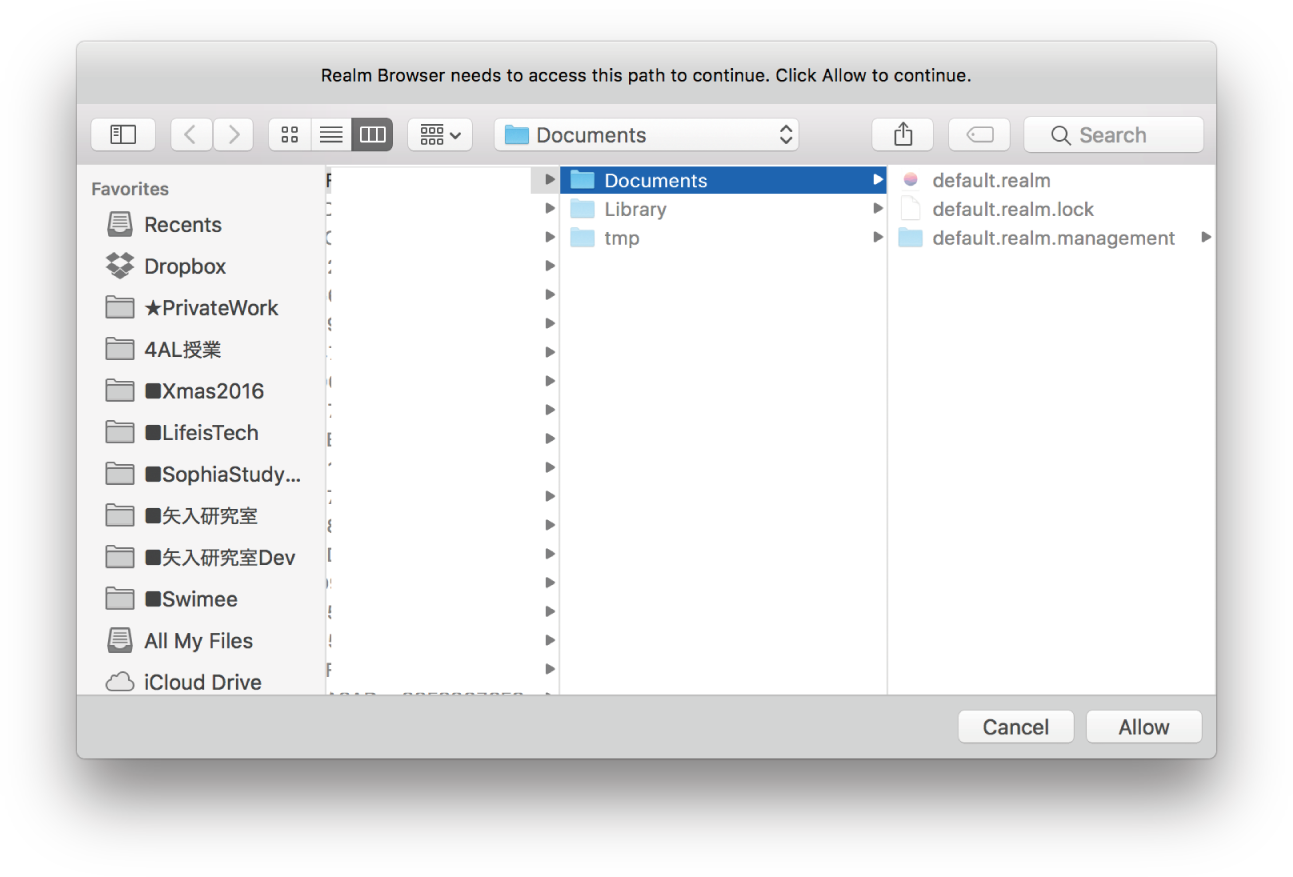Screen dimensions: 1293x877
Task: Open the ■Xmas2016 sidebar folder
Action: coord(204,391)
